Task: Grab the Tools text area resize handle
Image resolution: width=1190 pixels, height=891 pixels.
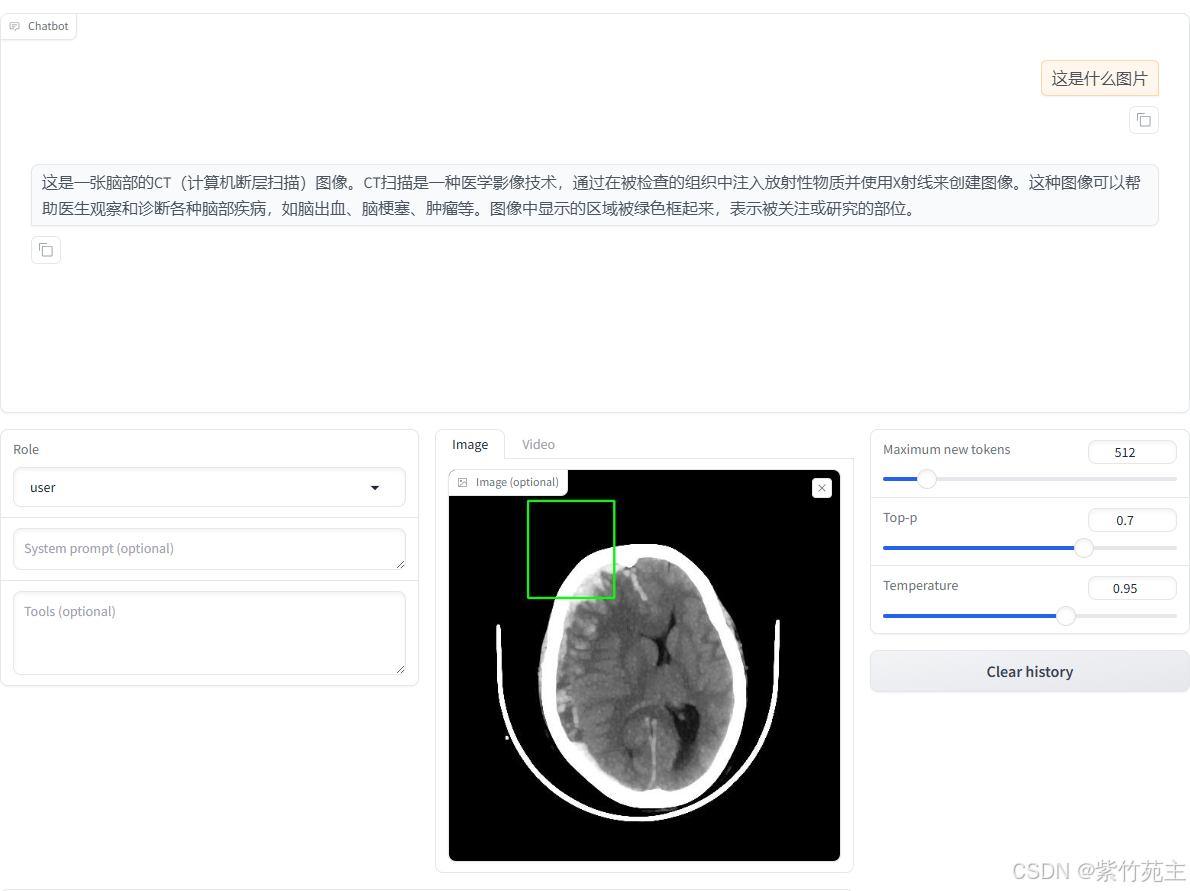Action: [x=400, y=669]
